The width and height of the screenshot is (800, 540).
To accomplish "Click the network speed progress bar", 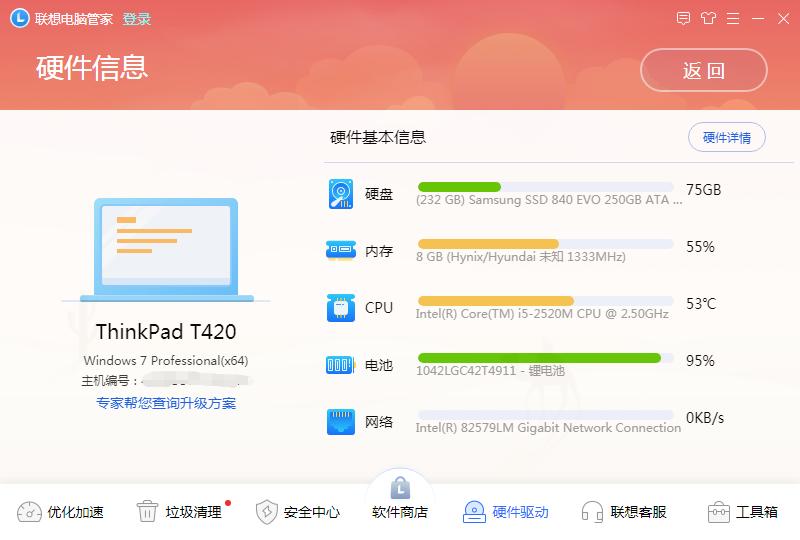I will pos(545,415).
